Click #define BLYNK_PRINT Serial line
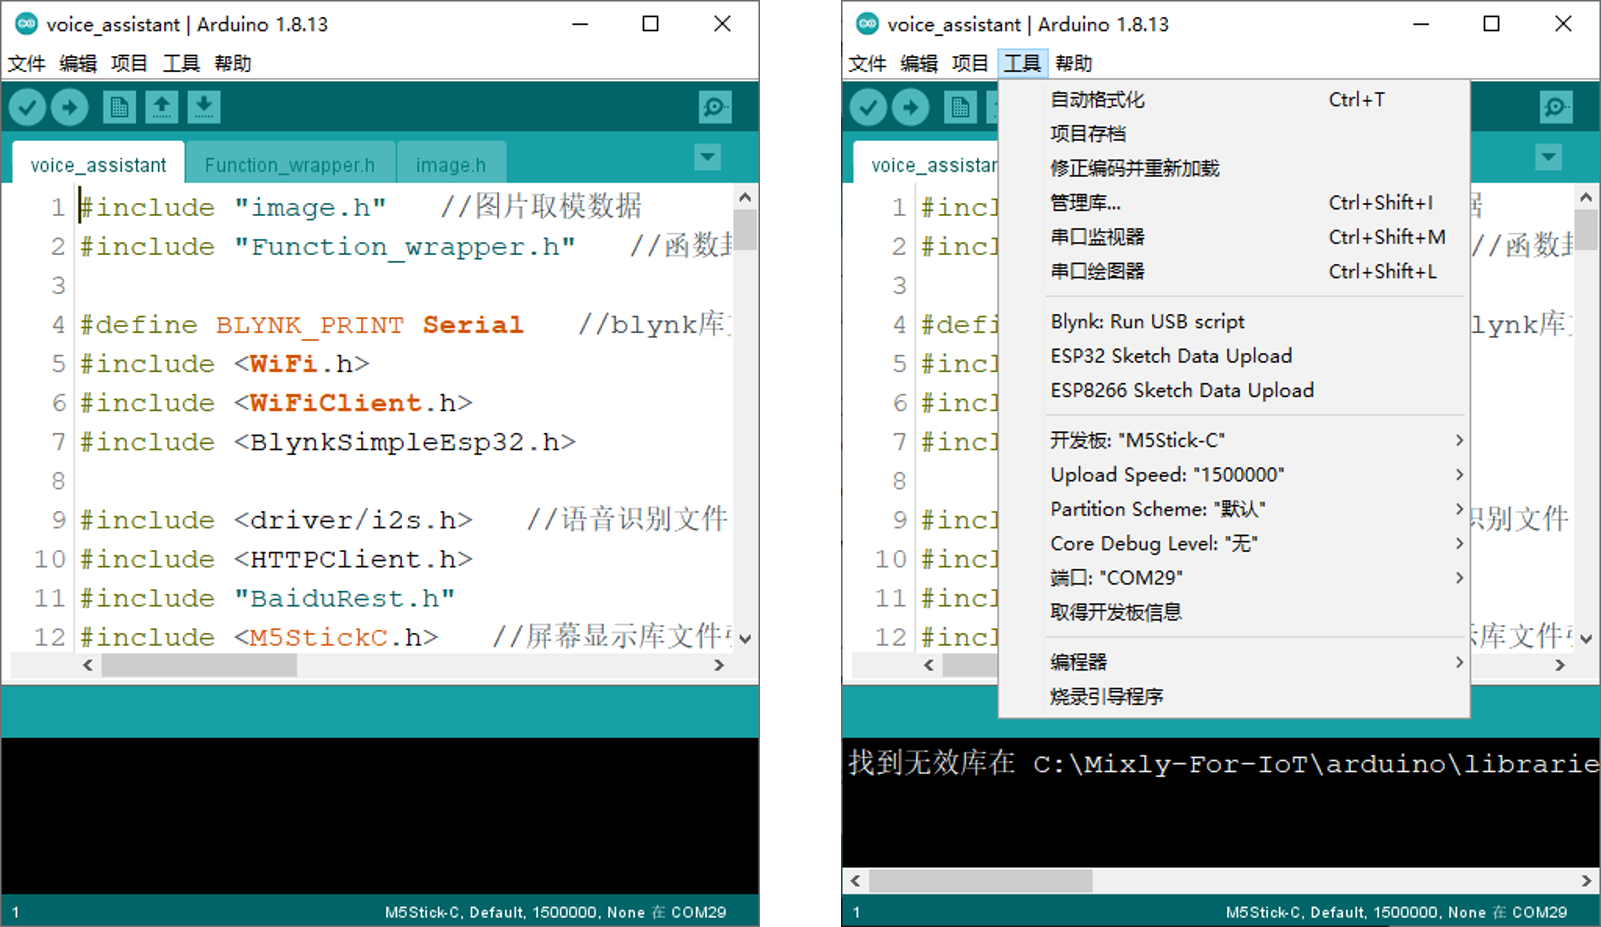This screenshot has height=927, width=1601. click(x=302, y=325)
